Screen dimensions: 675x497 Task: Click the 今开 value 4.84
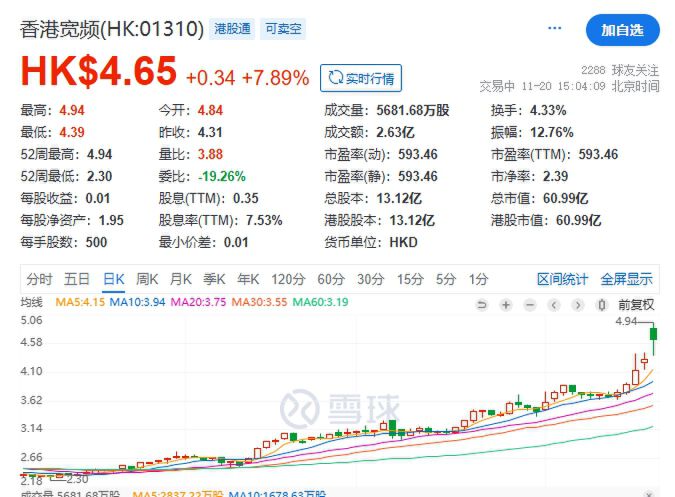tap(210, 111)
